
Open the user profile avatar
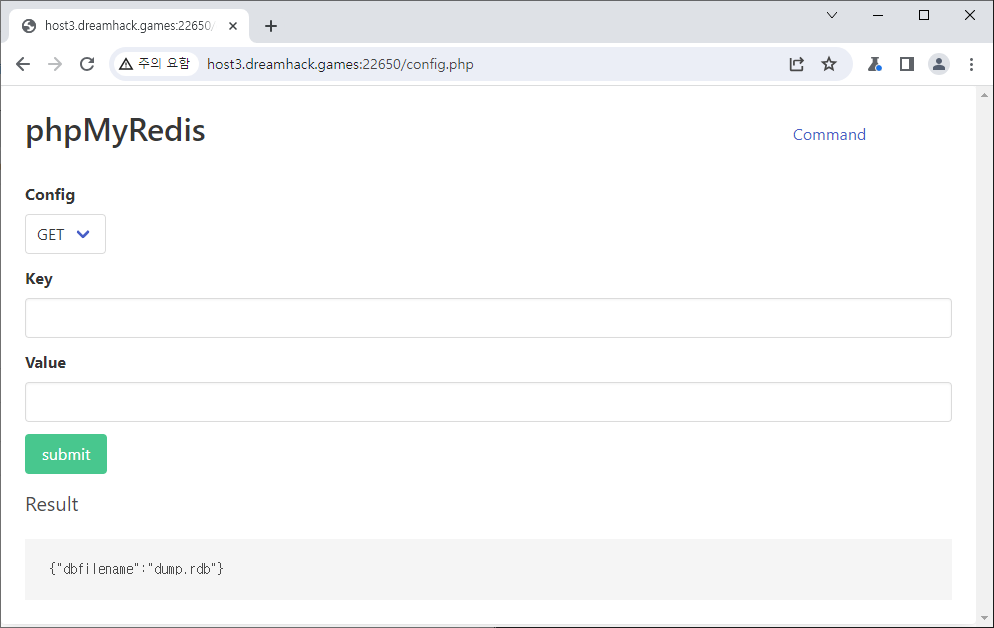(x=939, y=64)
